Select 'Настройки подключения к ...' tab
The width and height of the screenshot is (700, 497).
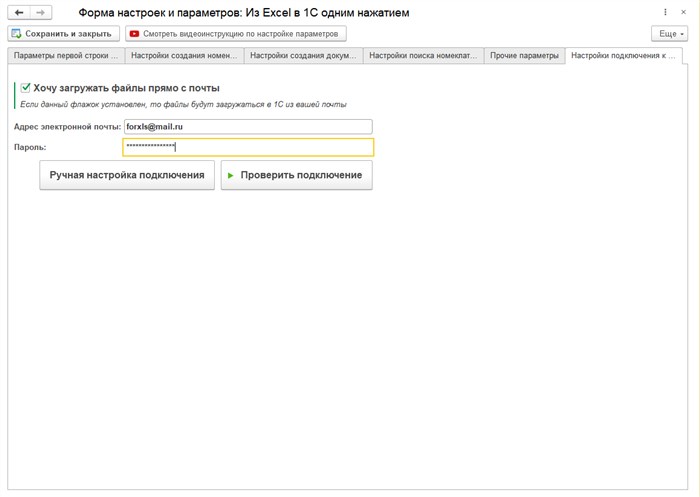[623, 56]
